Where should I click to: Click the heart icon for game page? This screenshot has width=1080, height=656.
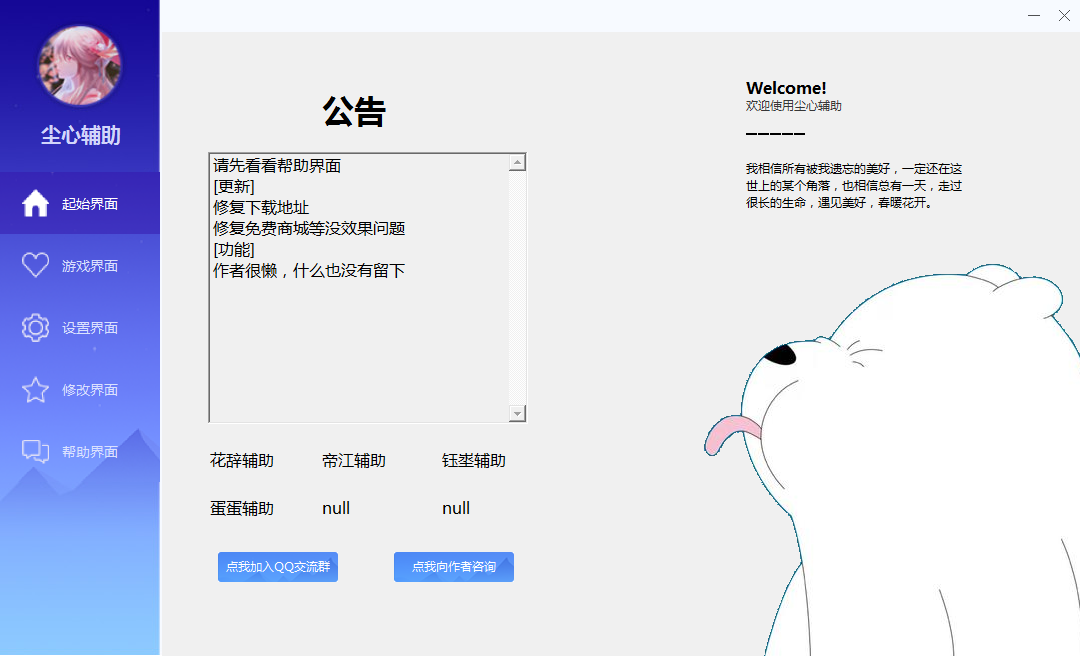35,265
